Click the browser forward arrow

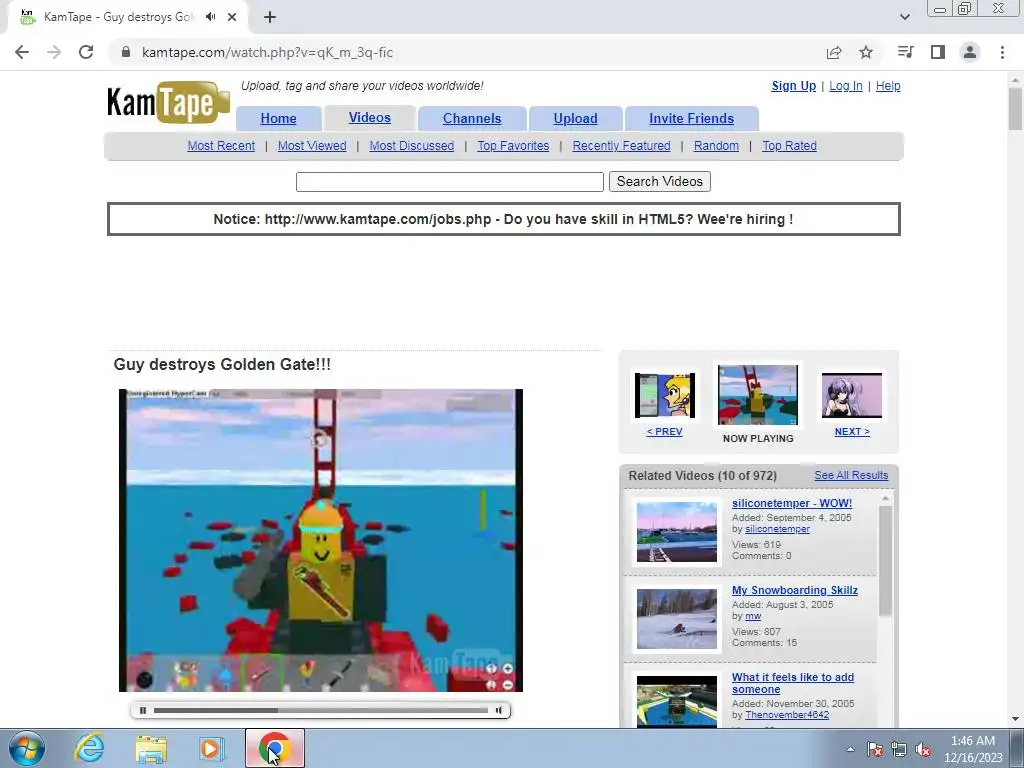pos(54,52)
